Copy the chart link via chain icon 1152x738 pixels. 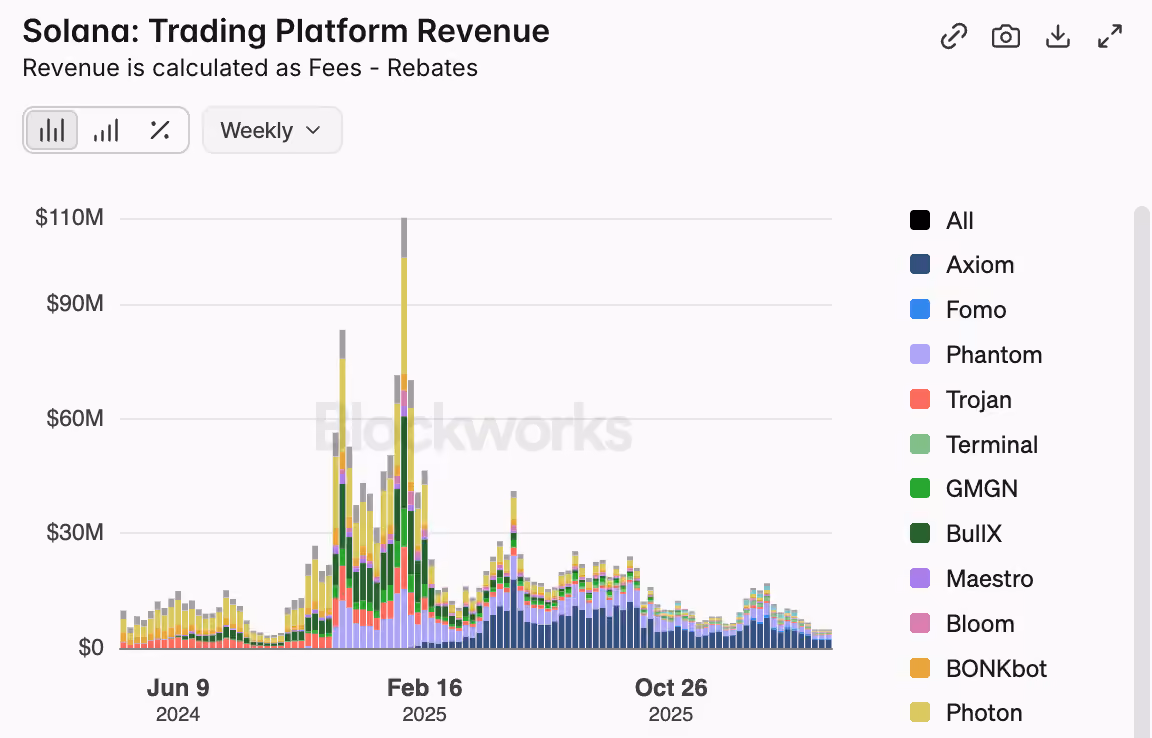[954, 36]
